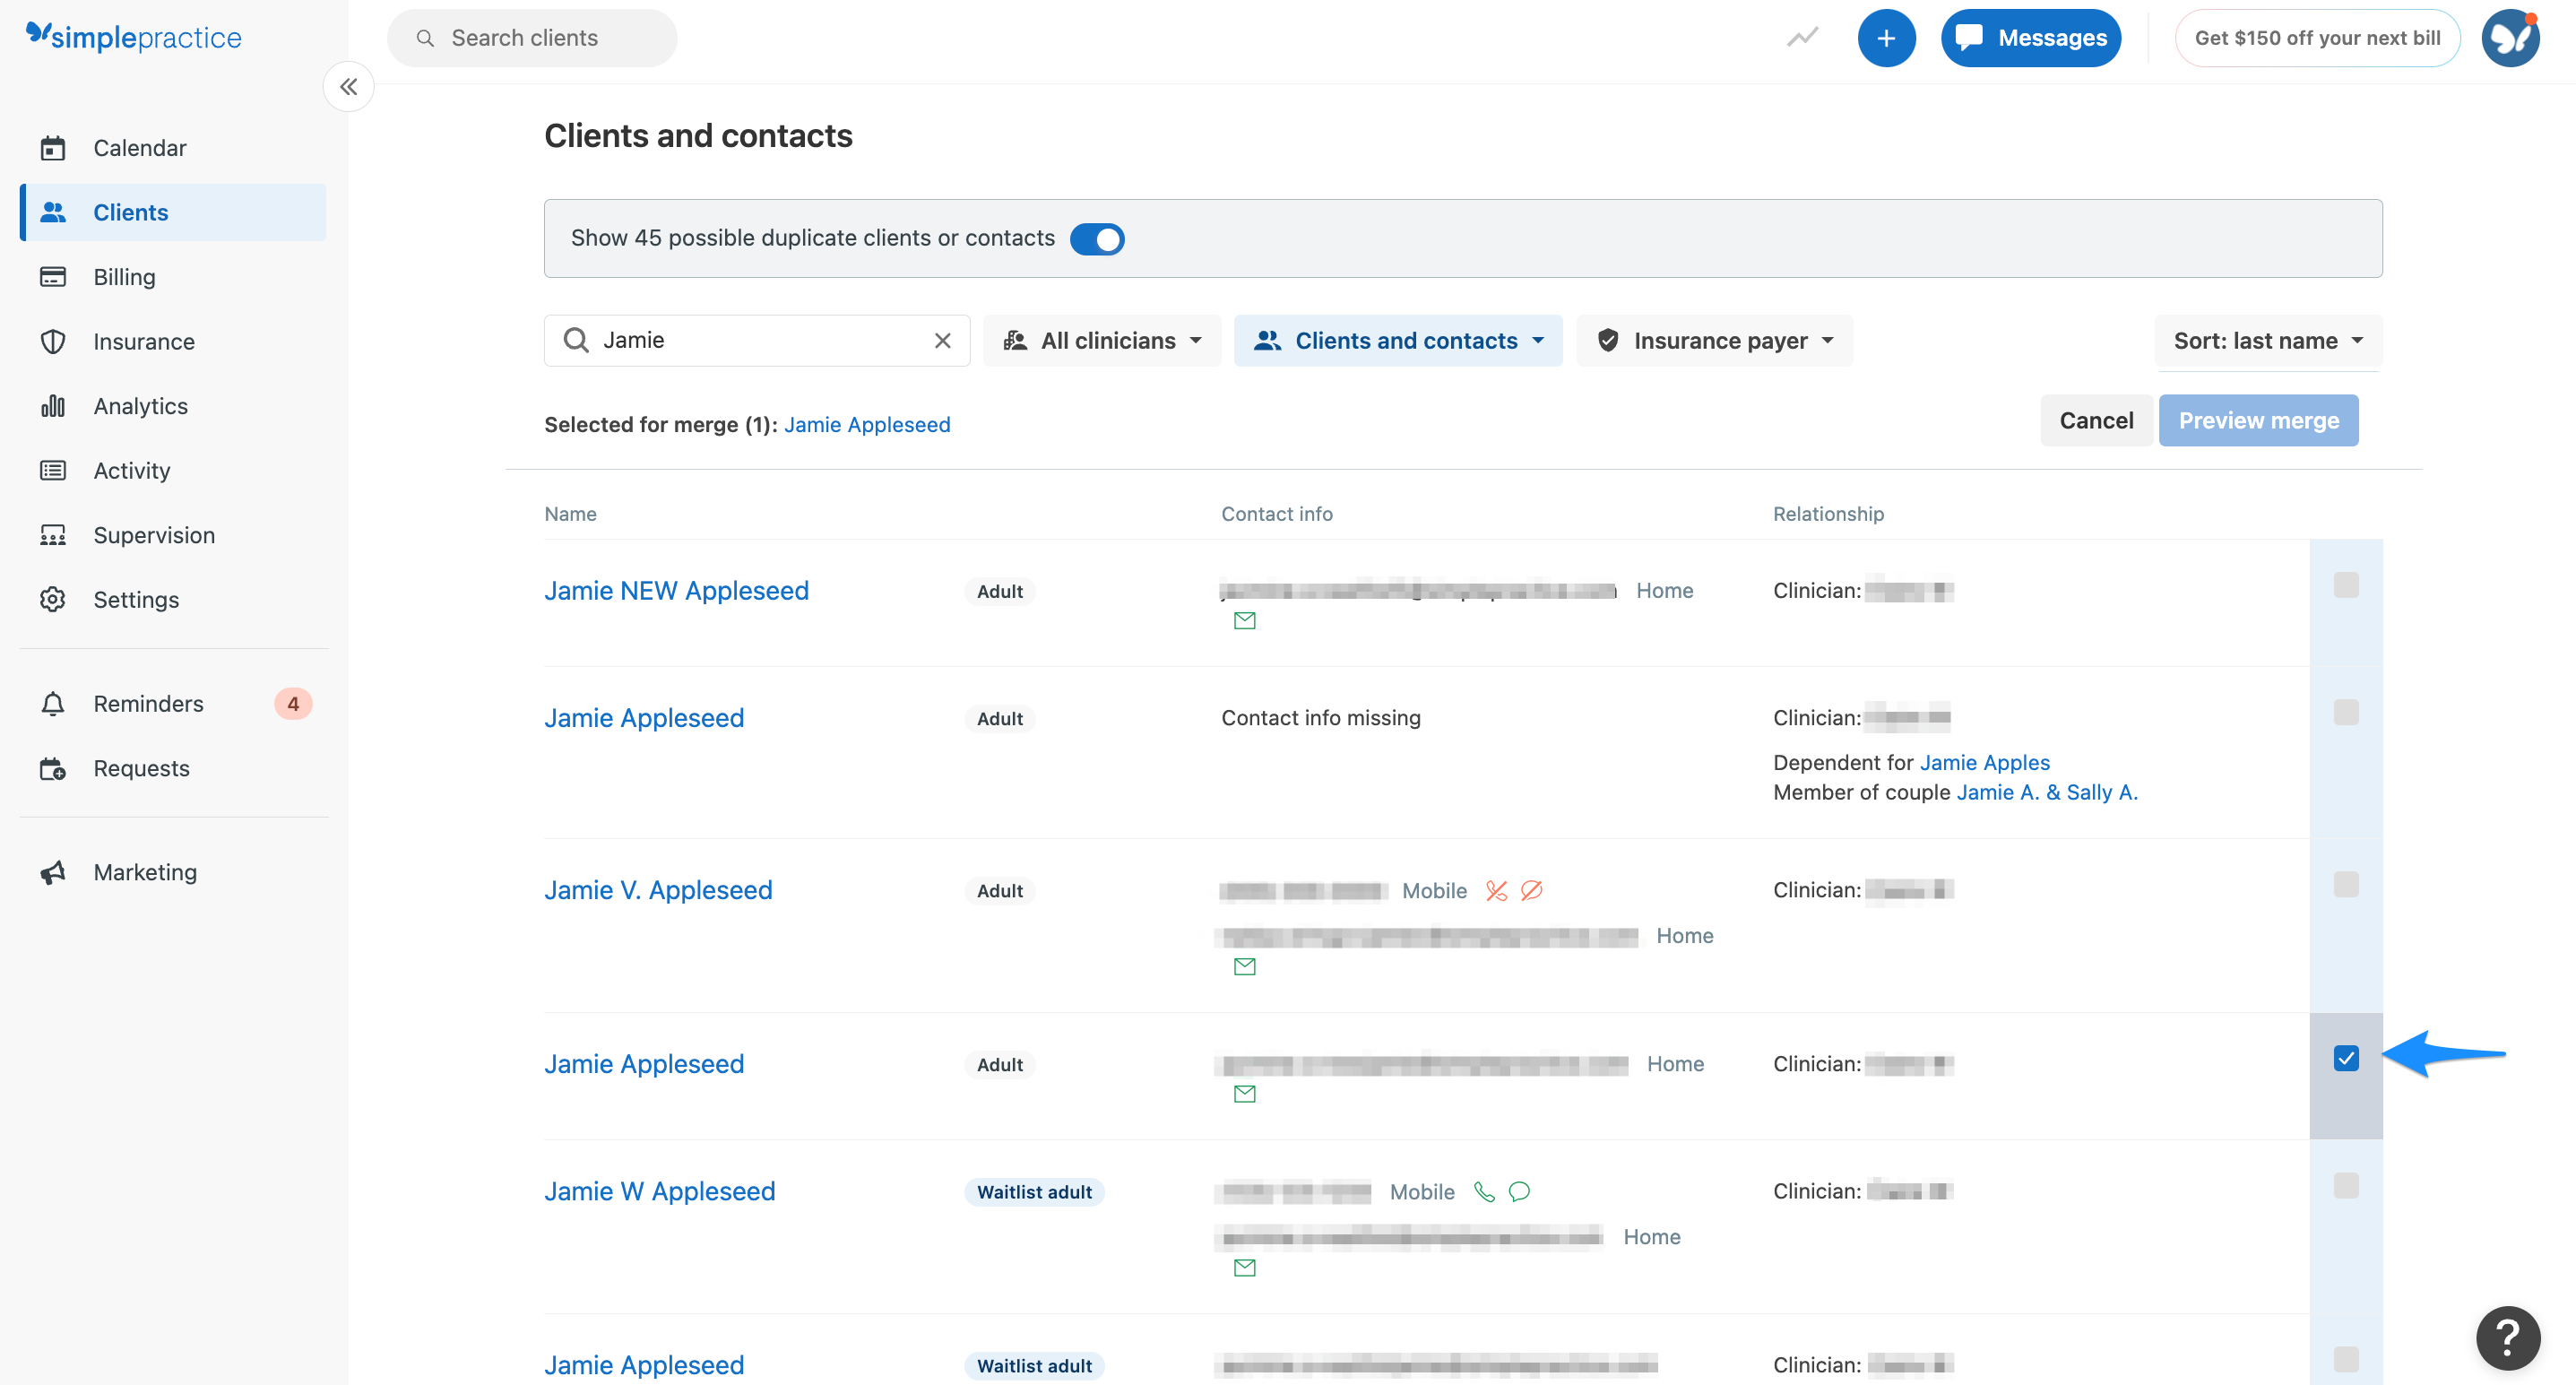
Task: Open the Calendar from the sidebar
Action: pos(139,147)
